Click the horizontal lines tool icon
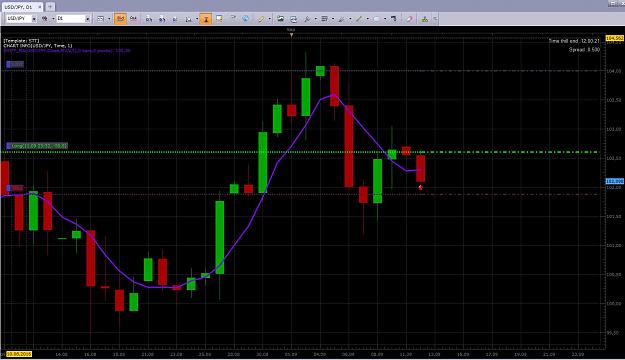This screenshot has height=360, width=625. 324,19
